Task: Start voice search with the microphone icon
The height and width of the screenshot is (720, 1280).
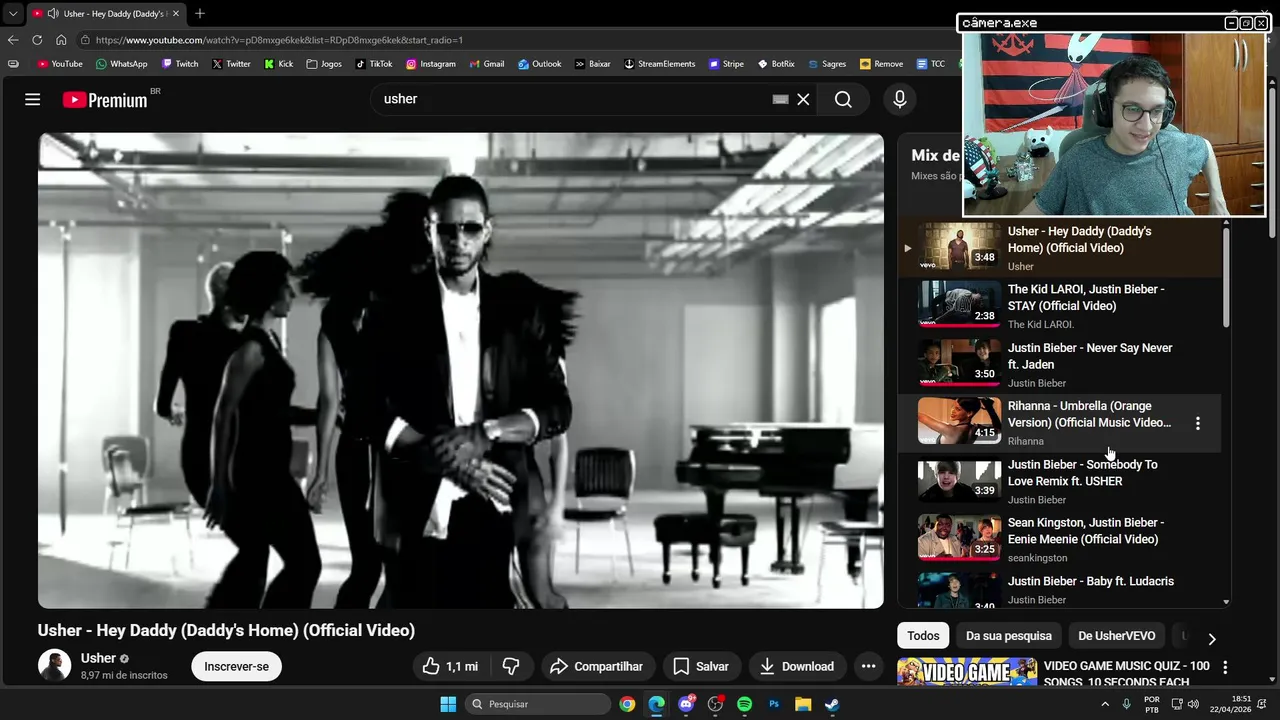Action: click(899, 99)
